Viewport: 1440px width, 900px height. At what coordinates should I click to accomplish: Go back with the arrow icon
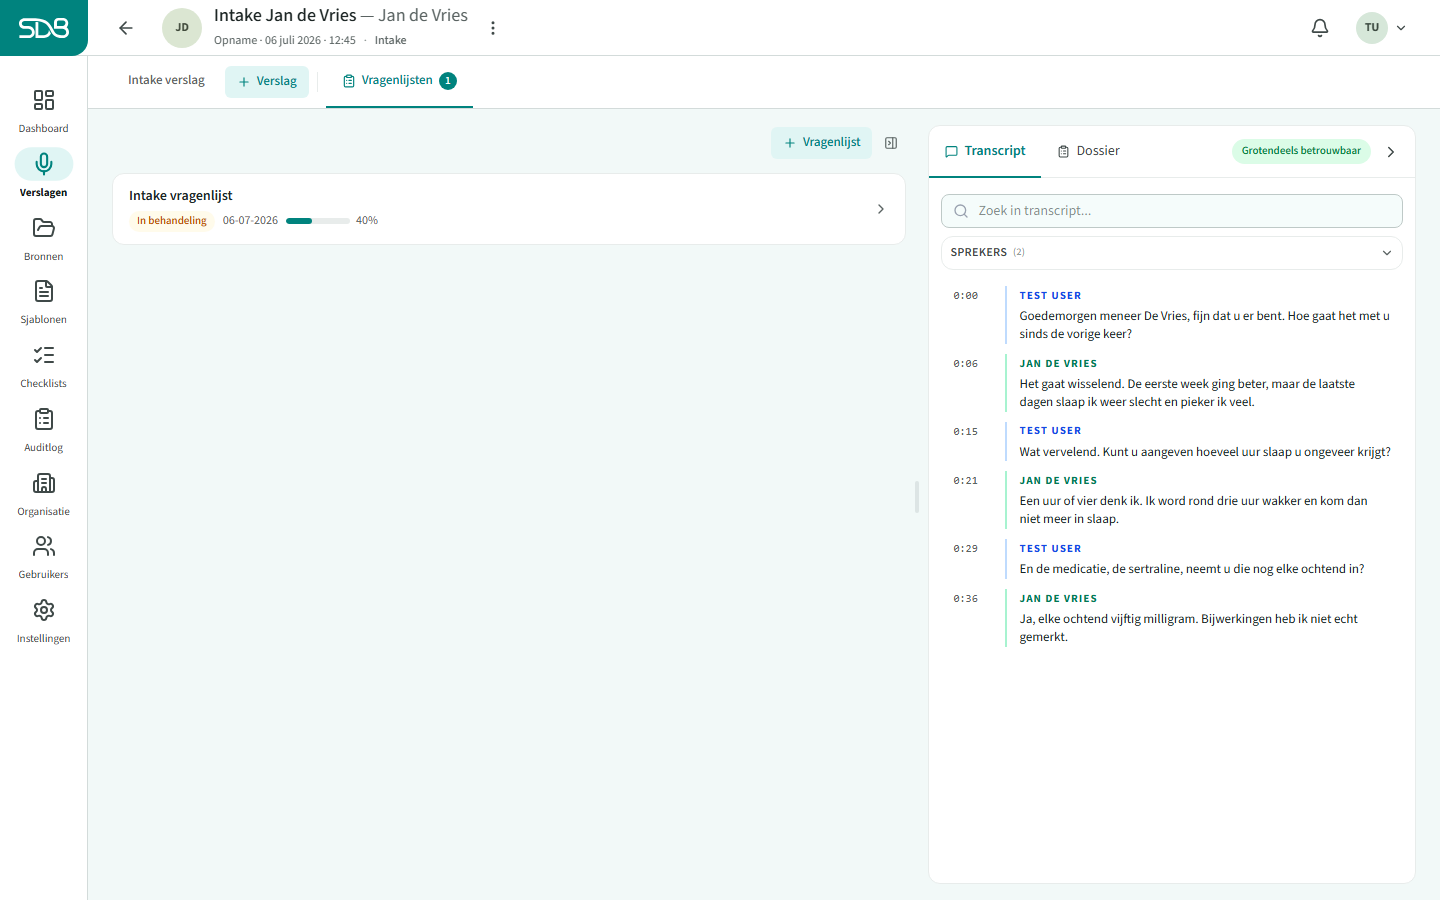(126, 28)
